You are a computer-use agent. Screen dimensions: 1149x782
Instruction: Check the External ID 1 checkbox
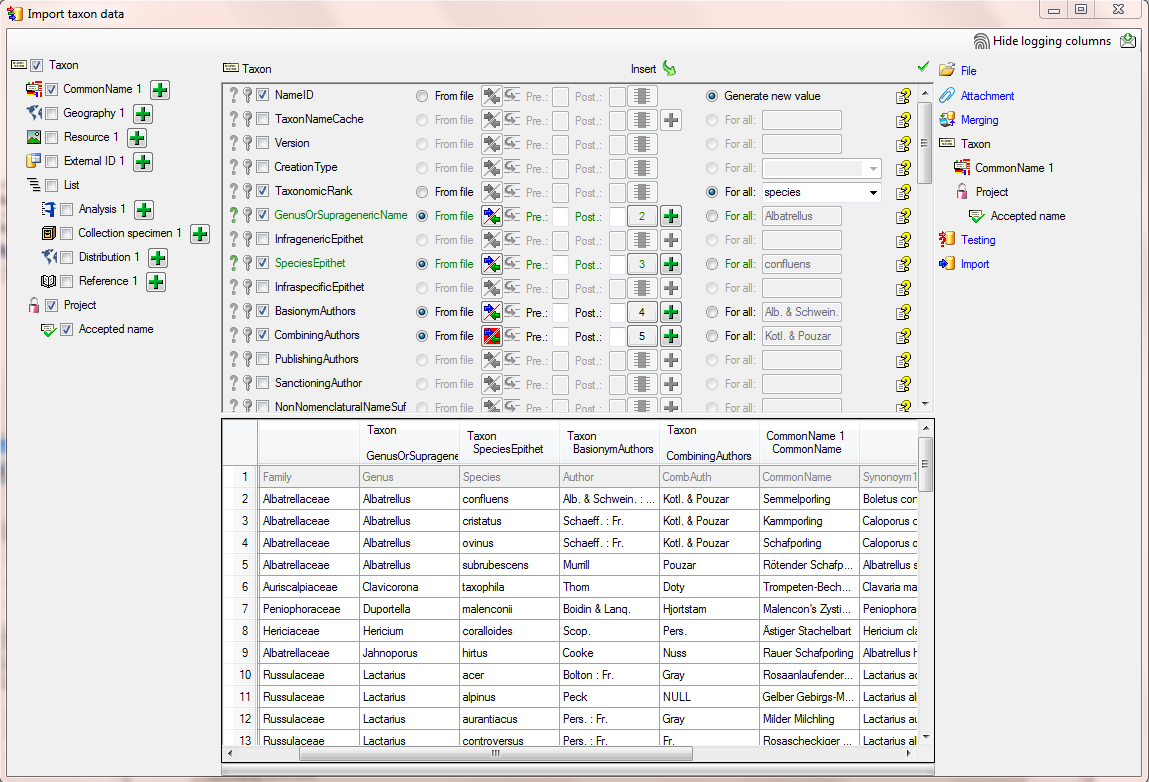tap(52, 161)
